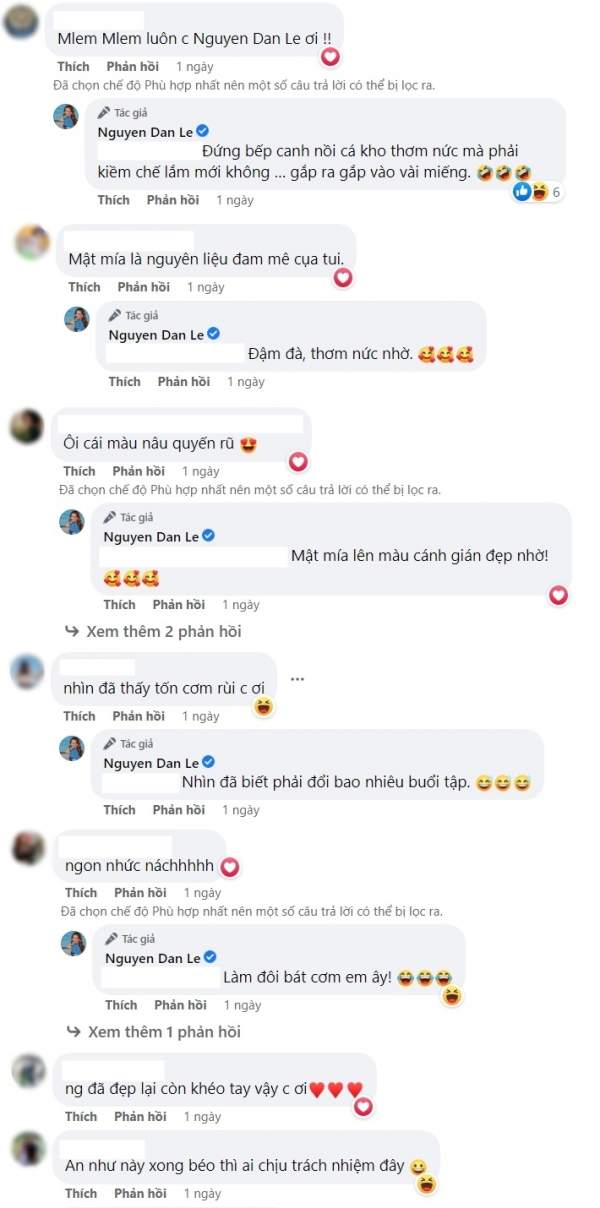Open the like and haha reactions showing 6
The height and width of the screenshot is (1208, 600).
coord(538,192)
